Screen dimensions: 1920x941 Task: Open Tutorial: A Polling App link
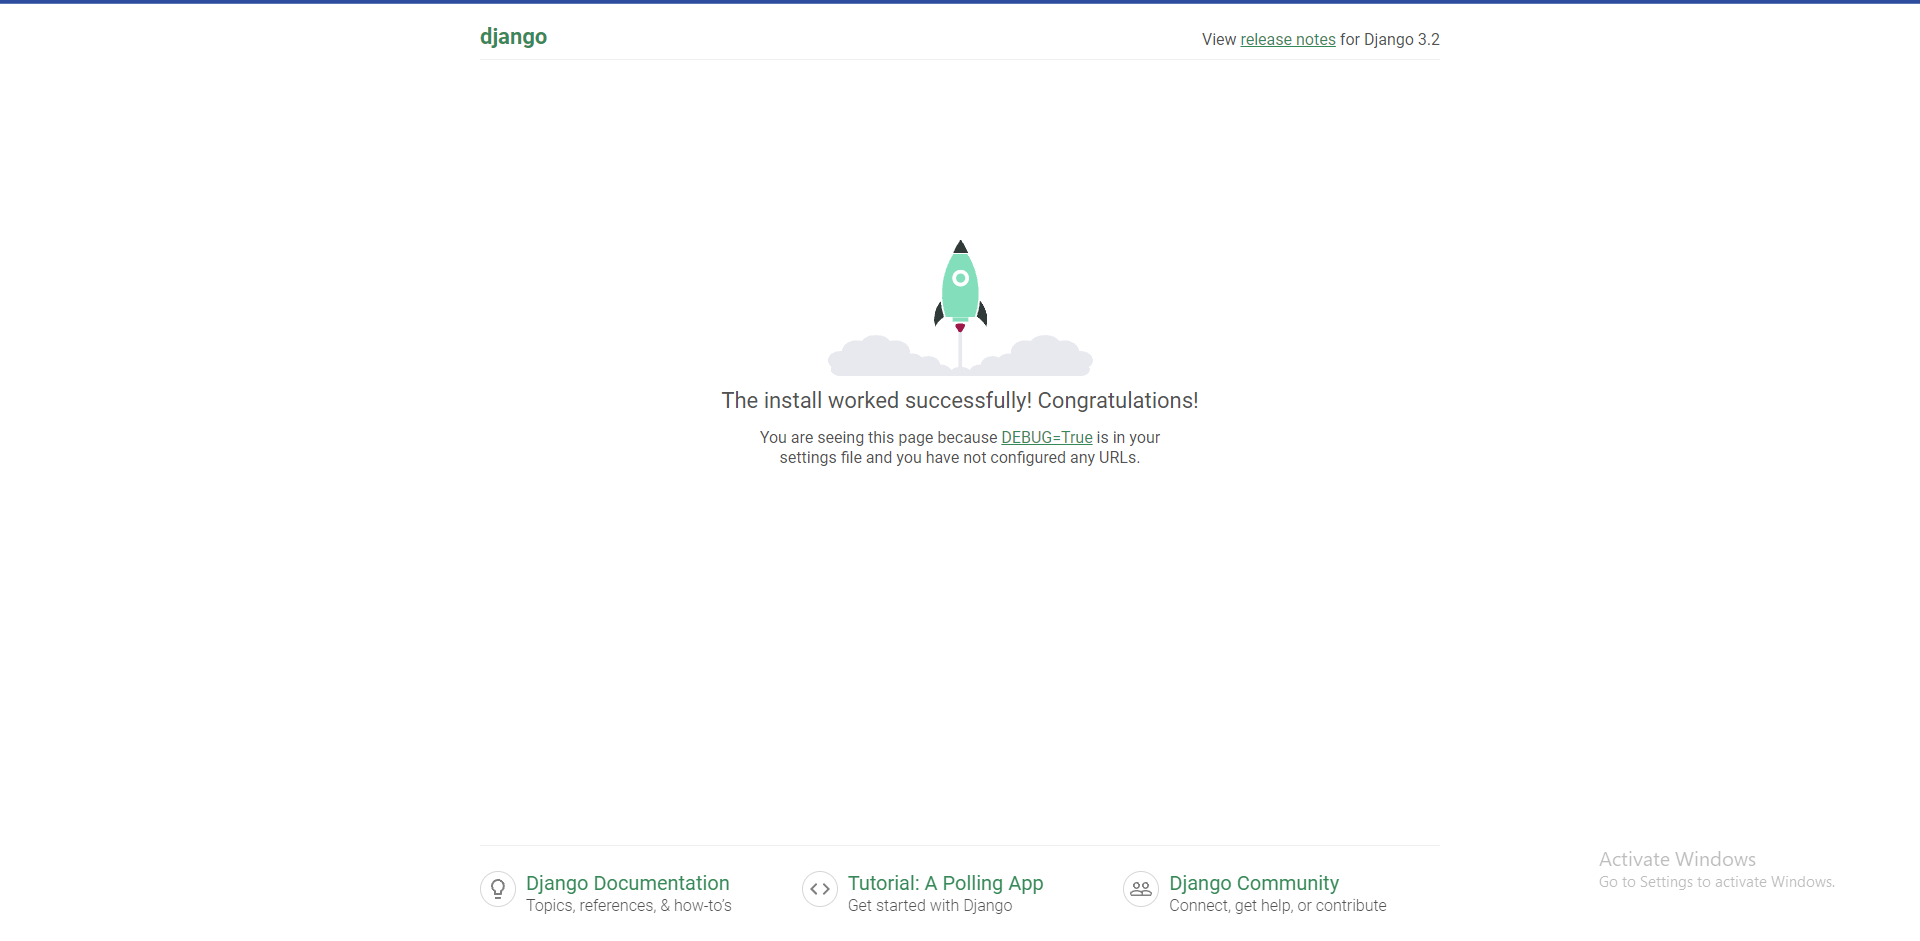945,883
